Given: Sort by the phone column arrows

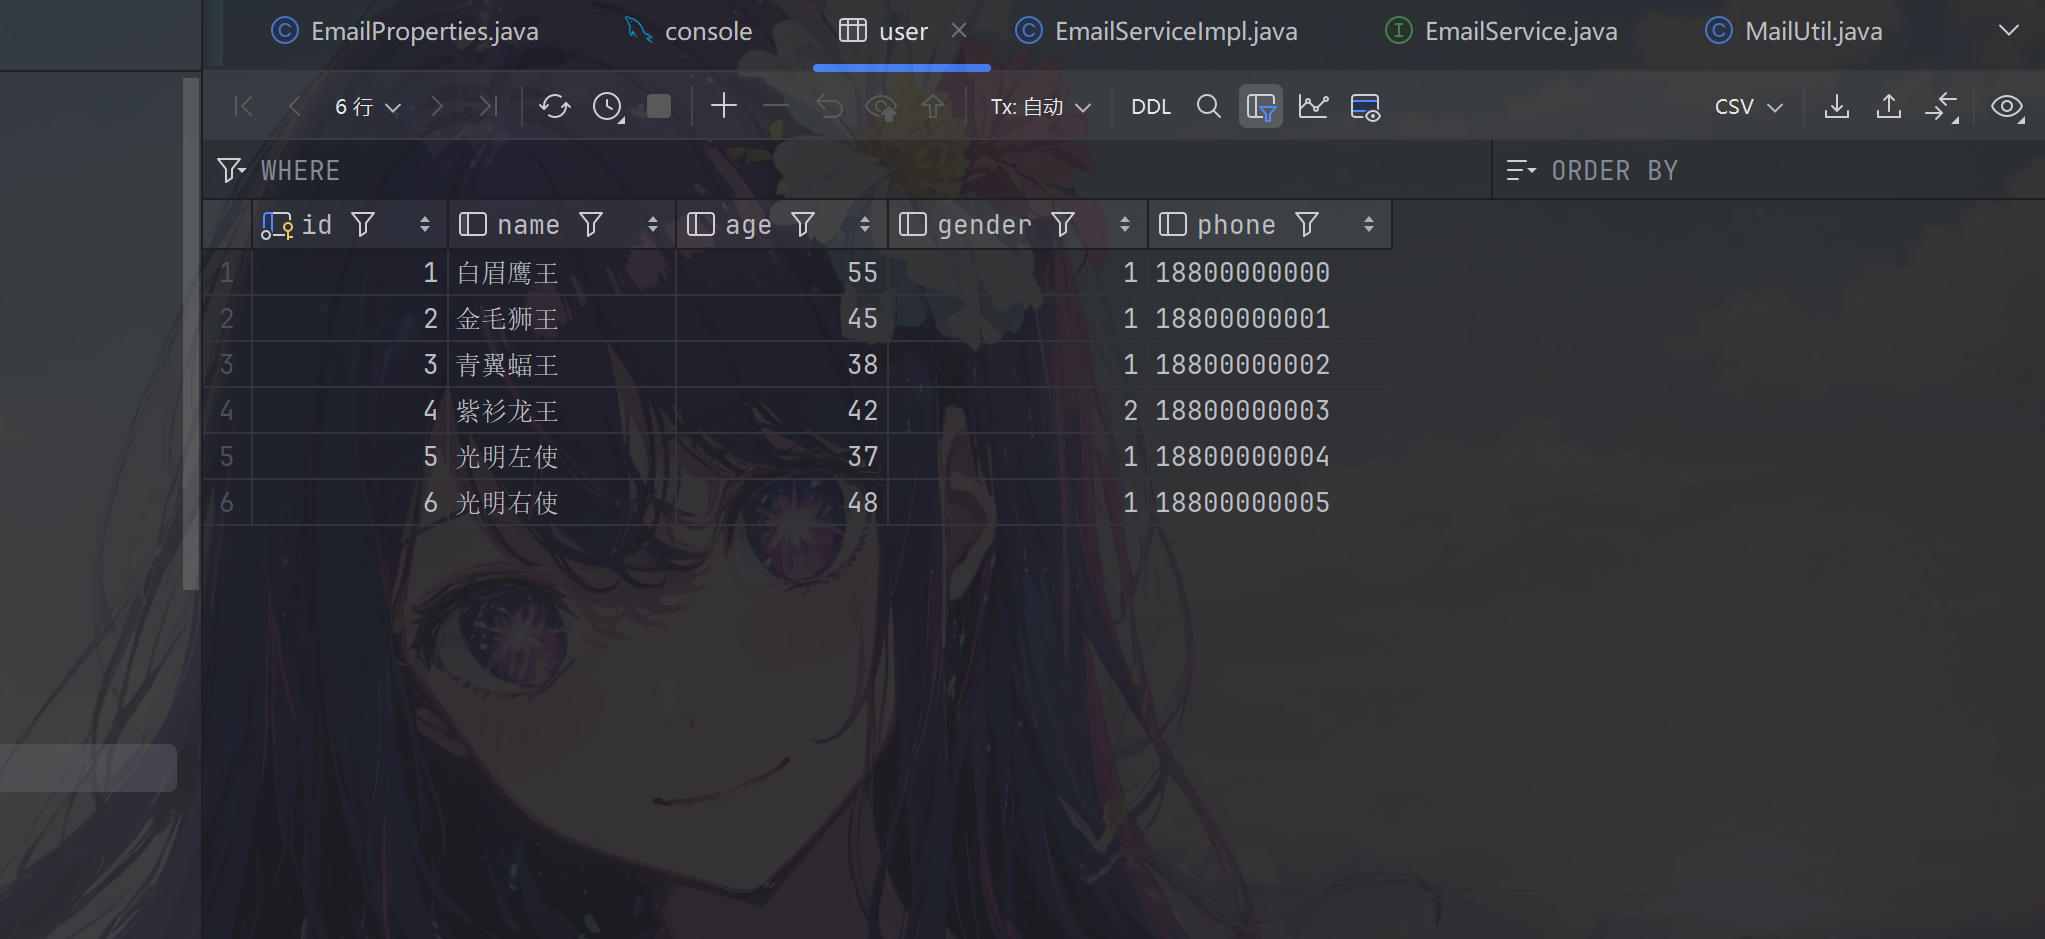Looking at the screenshot, I should [1369, 224].
